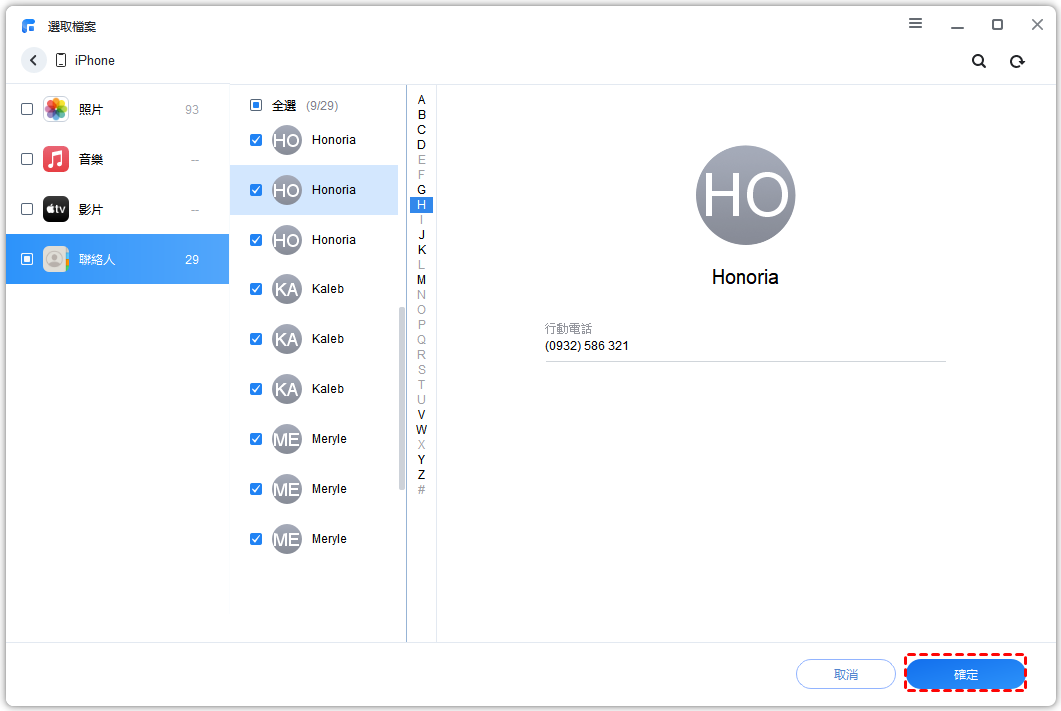Jump to letter K in alphabet index
The height and width of the screenshot is (711, 1061).
pyautogui.click(x=421, y=250)
